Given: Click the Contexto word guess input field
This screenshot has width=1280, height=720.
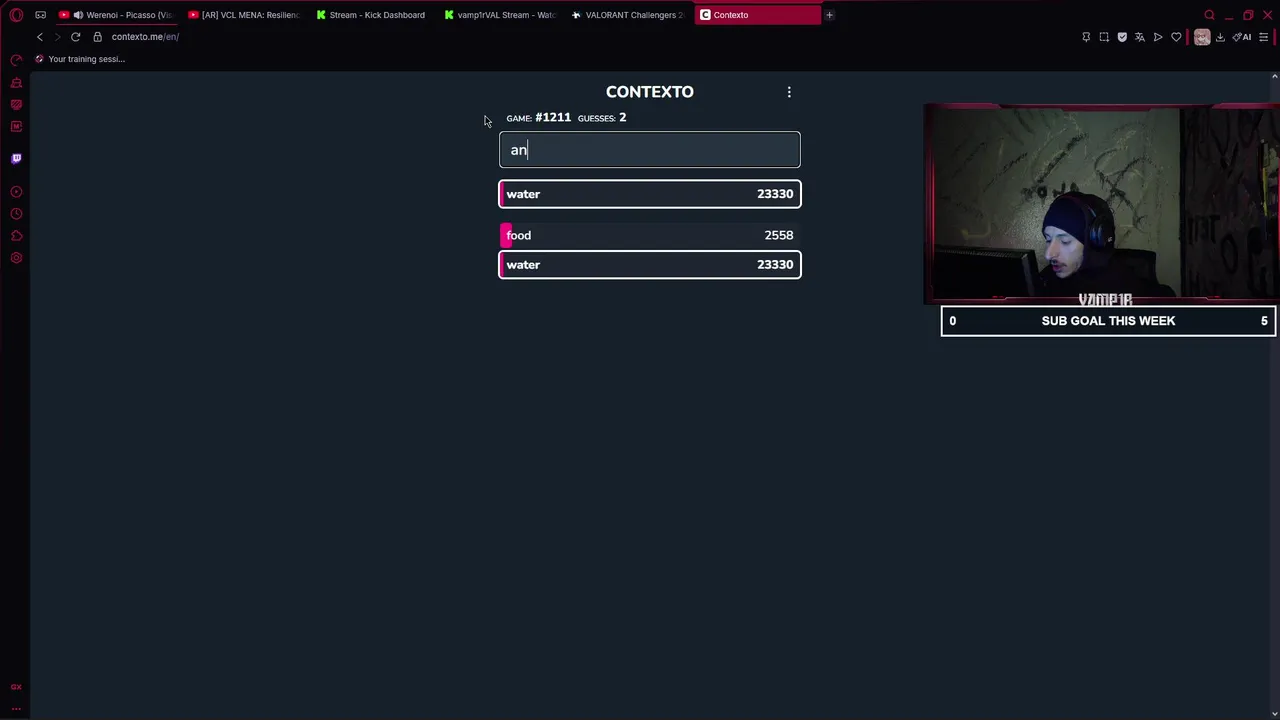Looking at the screenshot, I should (x=650, y=150).
